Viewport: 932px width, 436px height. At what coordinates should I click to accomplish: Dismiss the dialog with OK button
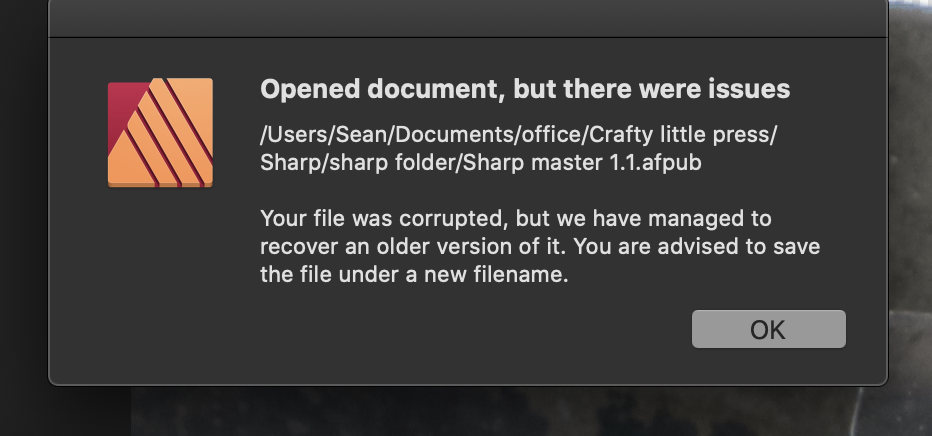point(769,329)
